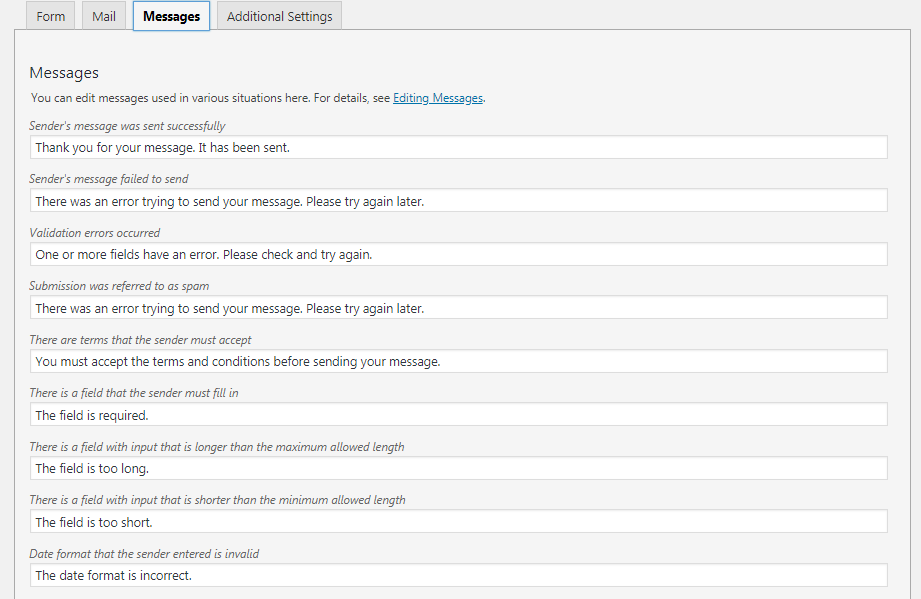The width and height of the screenshot is (921, 599).
Task: Focus the 'The field is too short.' field
Action: 458,521
